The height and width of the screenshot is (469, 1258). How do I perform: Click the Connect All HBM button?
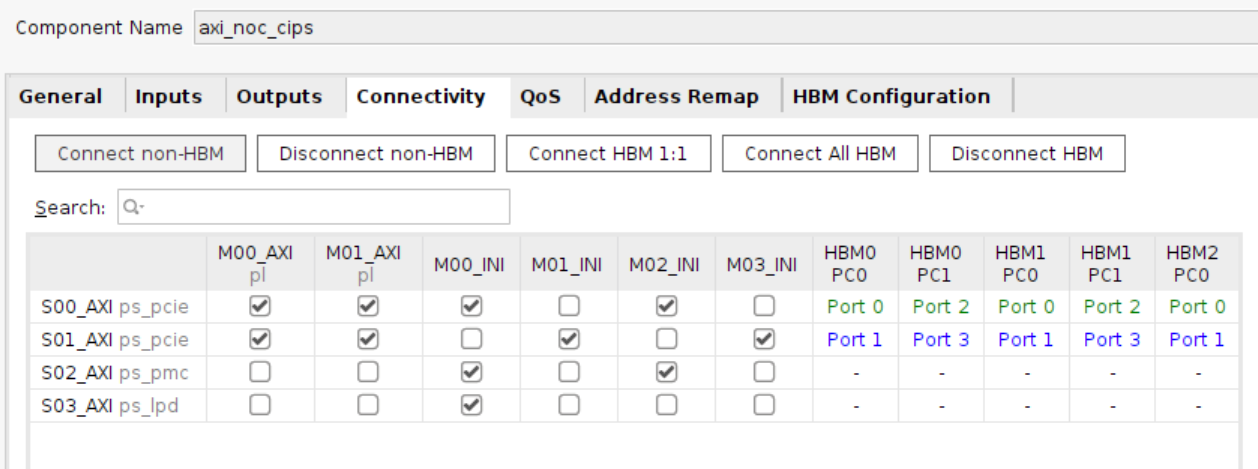click(820, 154)
